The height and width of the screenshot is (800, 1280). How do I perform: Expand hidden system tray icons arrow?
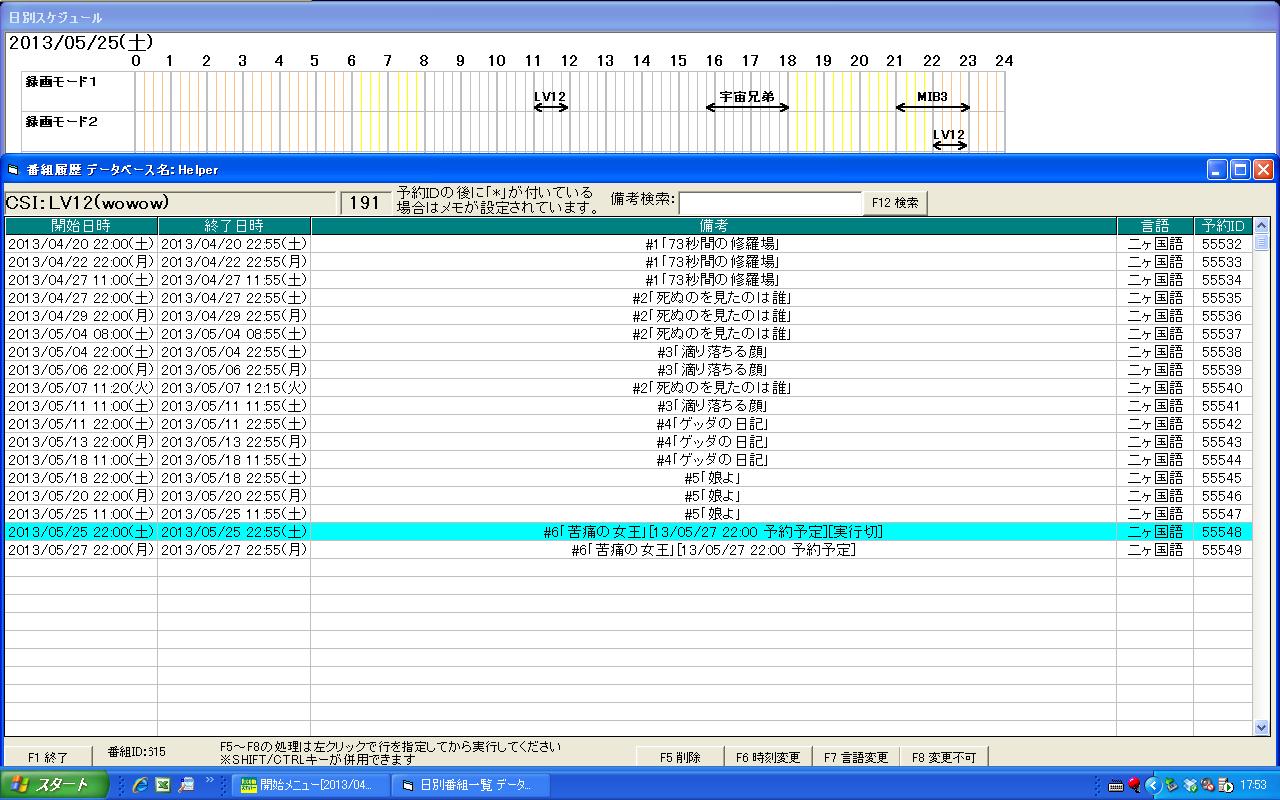coord(1152,785)
